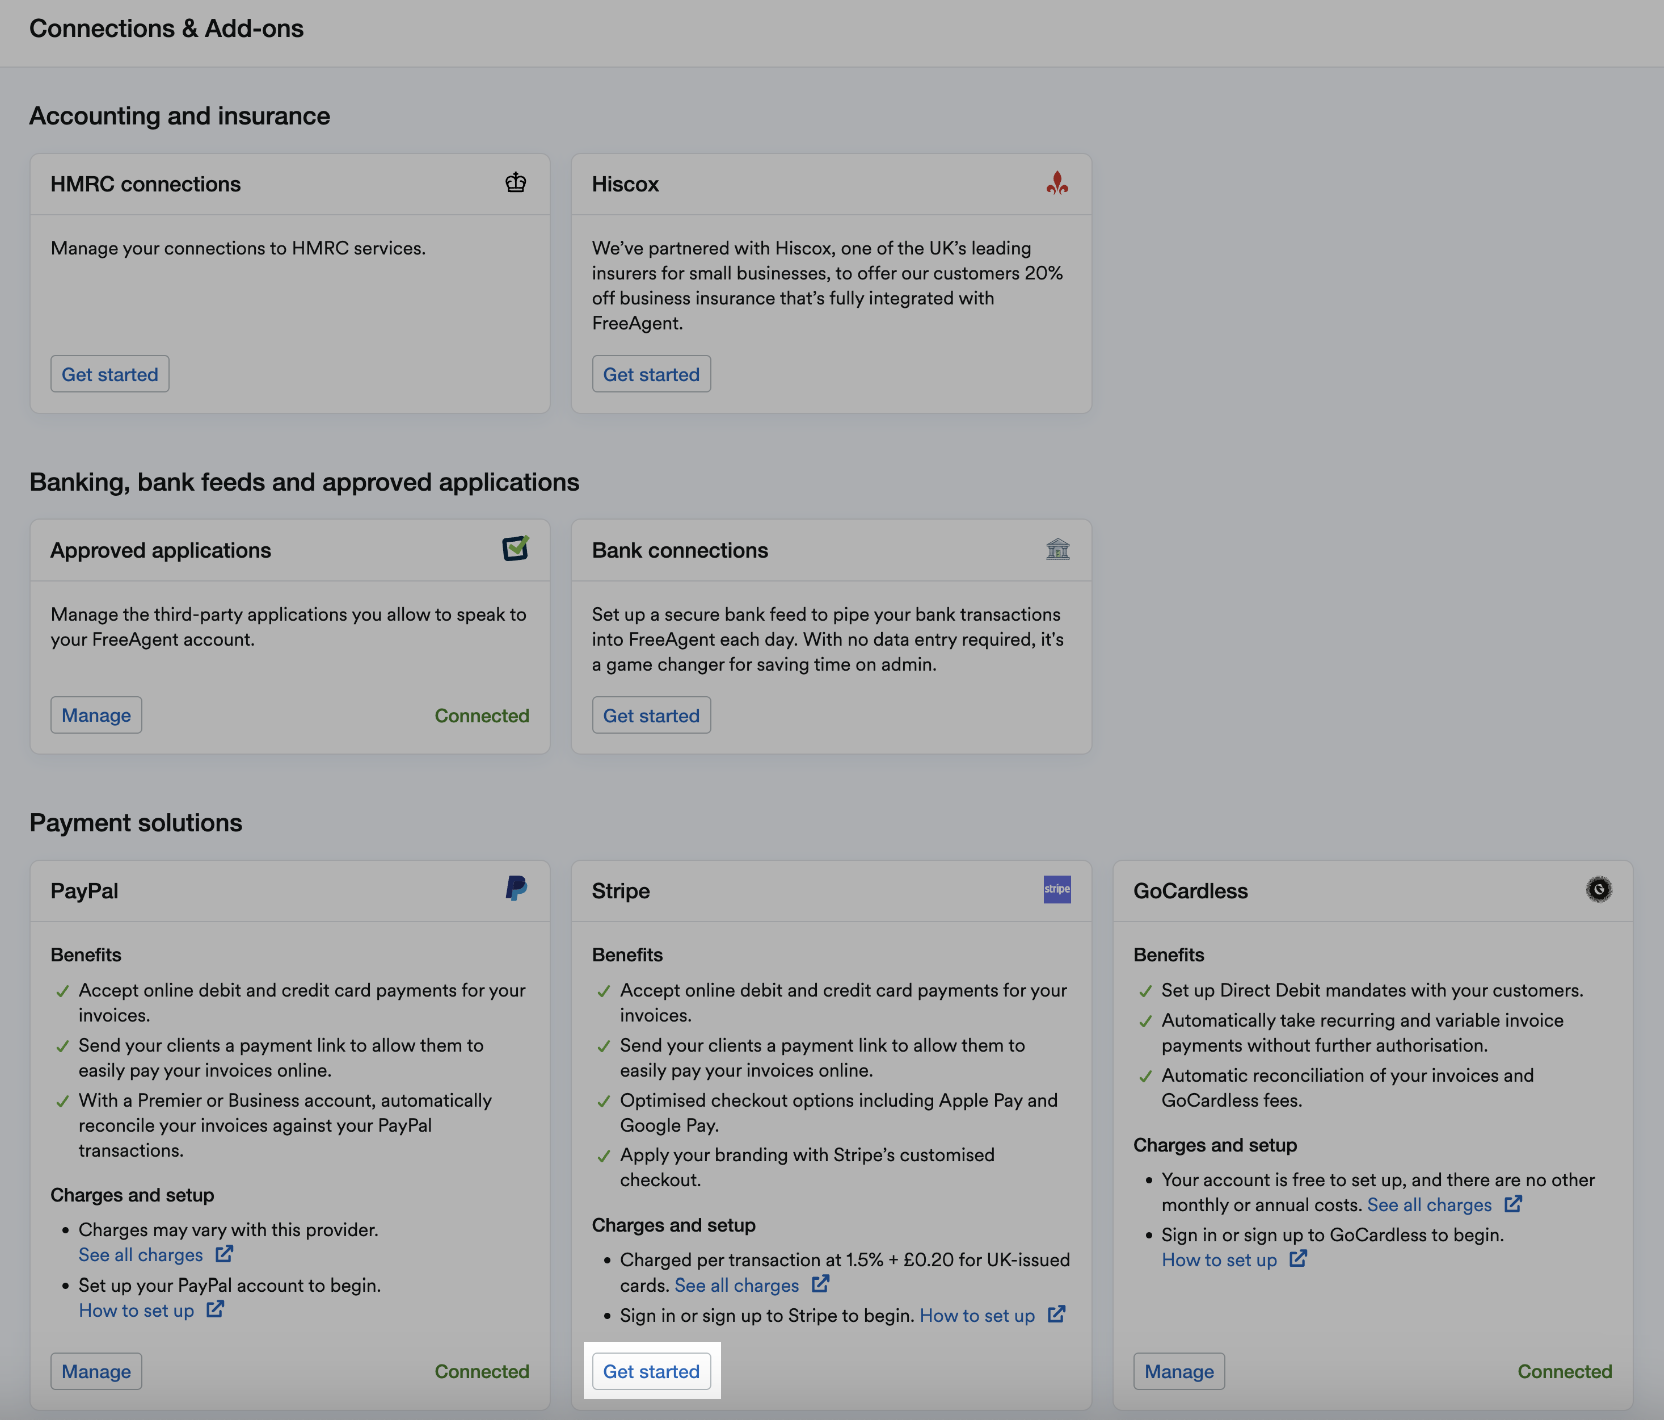Manage the GoCardless connection
Image resolution: width=1664 pixels, height=1420 pixels.
[x=1179, y=1371]
